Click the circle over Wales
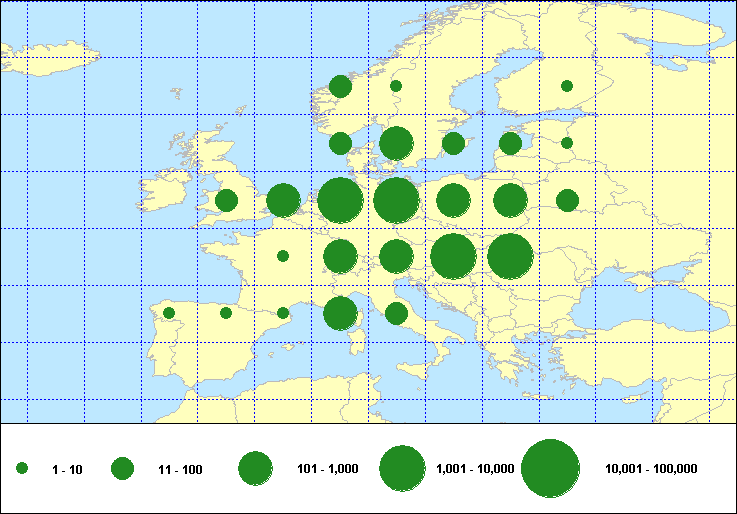Image resolution: width=737 pixels, height=514 pixels. point(226,200)
